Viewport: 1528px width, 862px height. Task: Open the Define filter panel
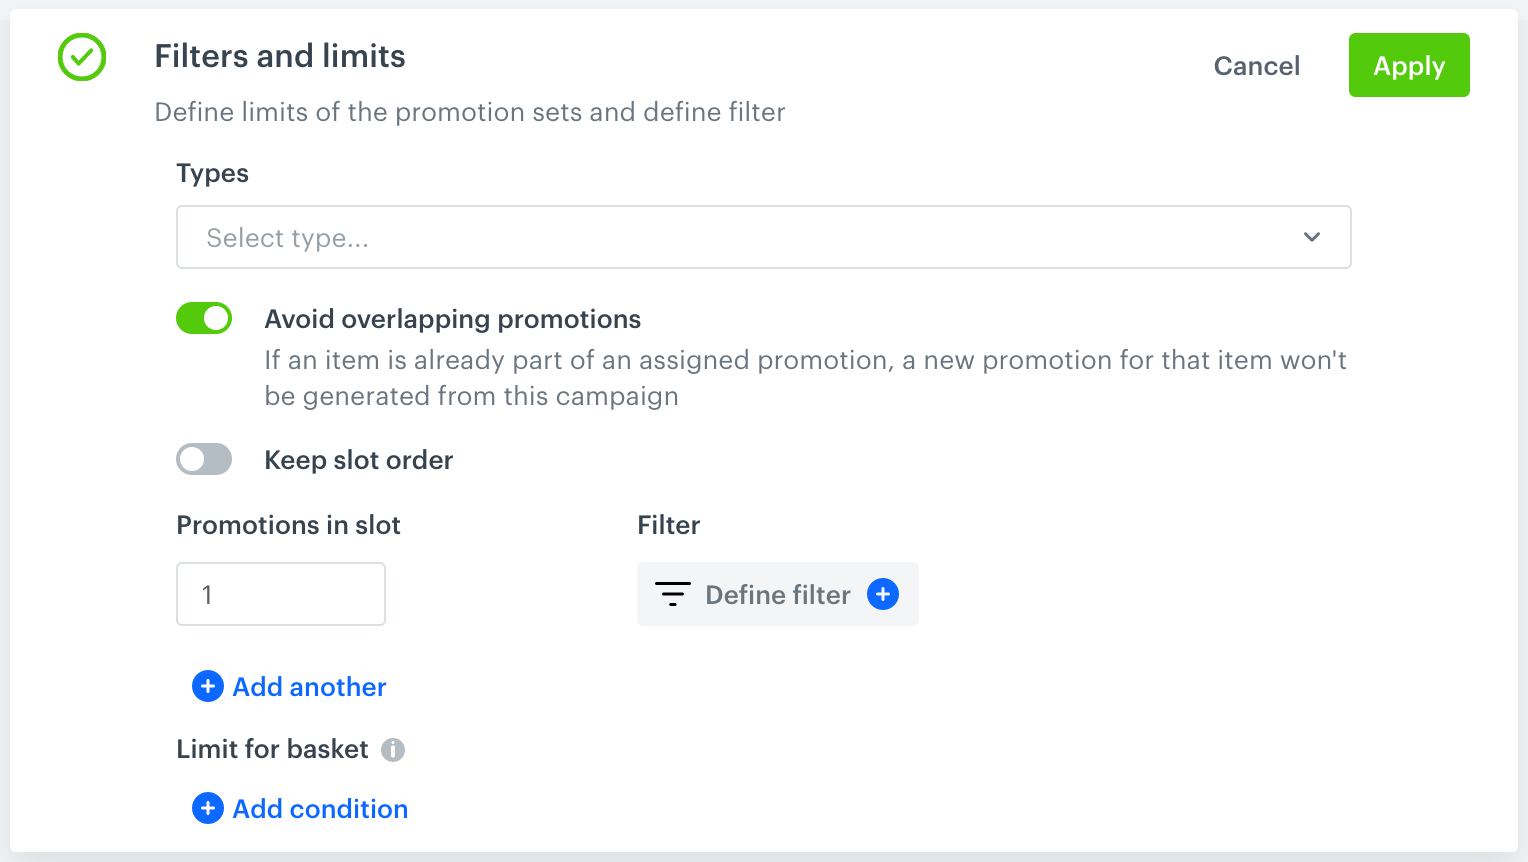click(x=777, y=594)
